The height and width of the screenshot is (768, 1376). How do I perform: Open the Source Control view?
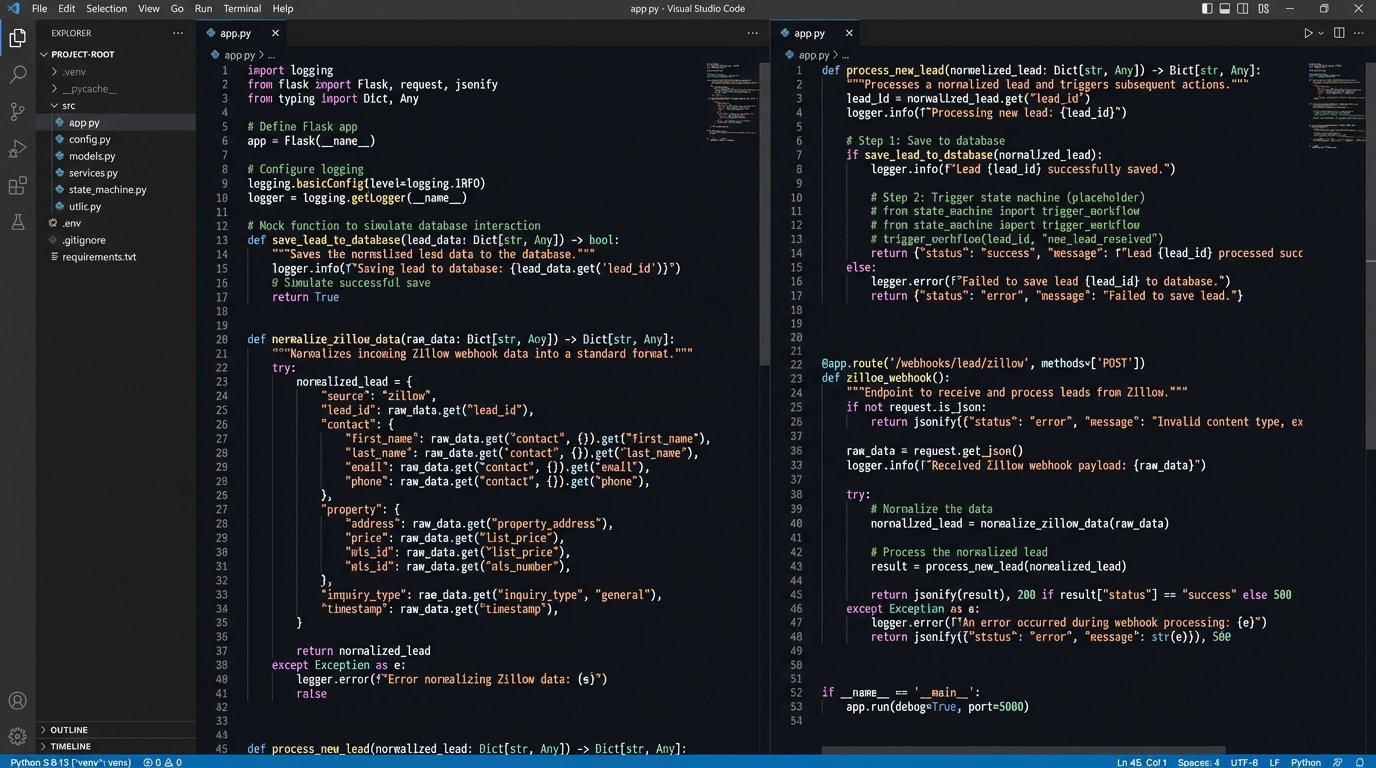(17, 112)
